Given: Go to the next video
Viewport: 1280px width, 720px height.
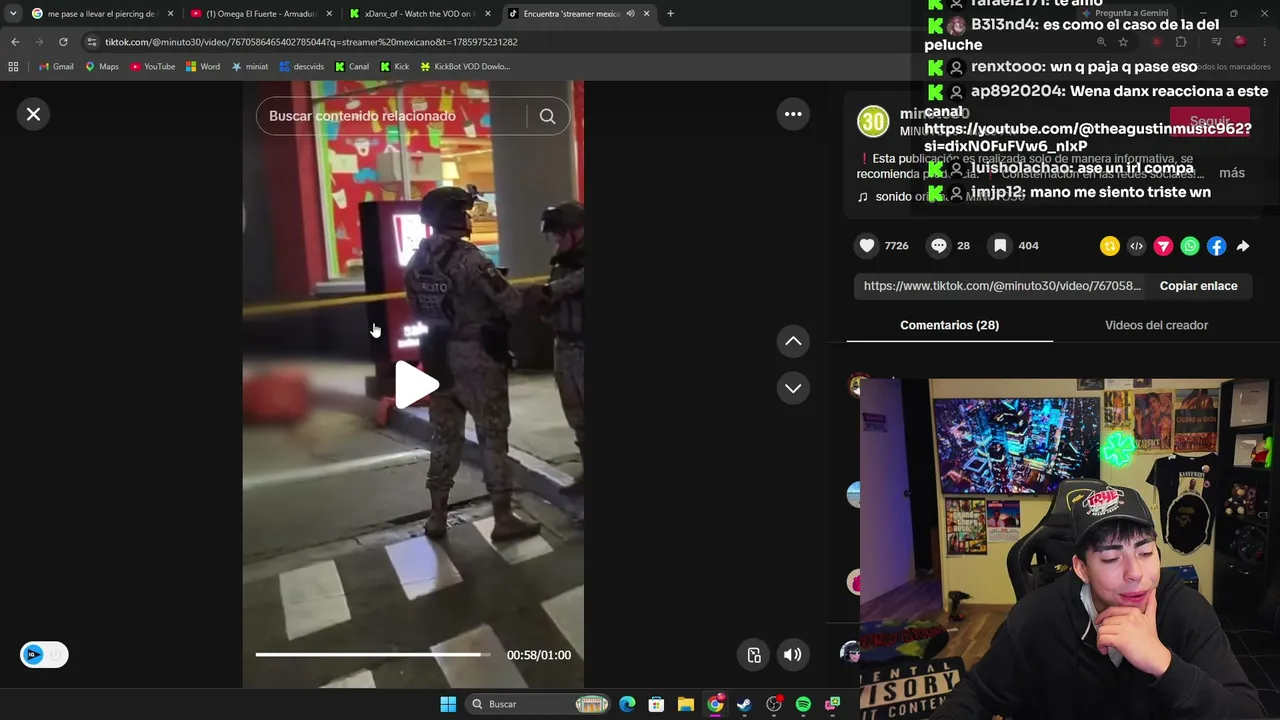Looking at the screenshot, I should click(x=793, y=388).
